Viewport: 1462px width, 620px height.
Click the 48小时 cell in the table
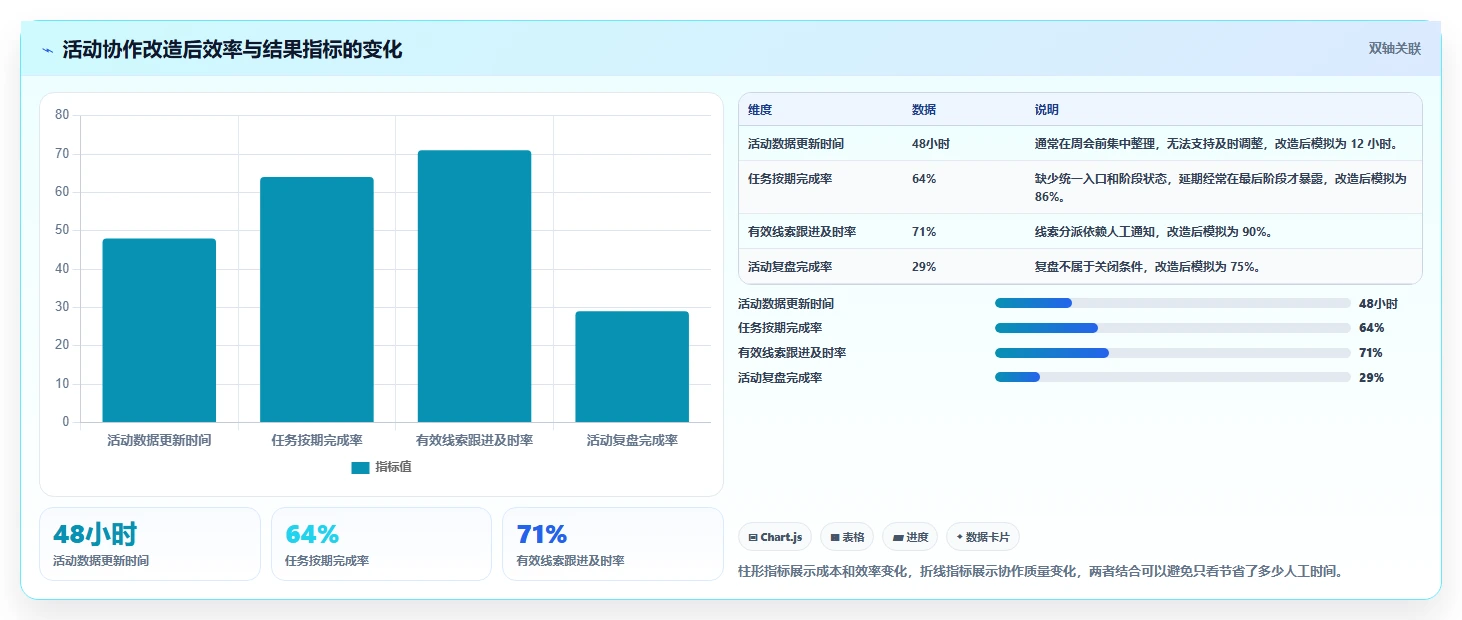[x=931, y=144]
